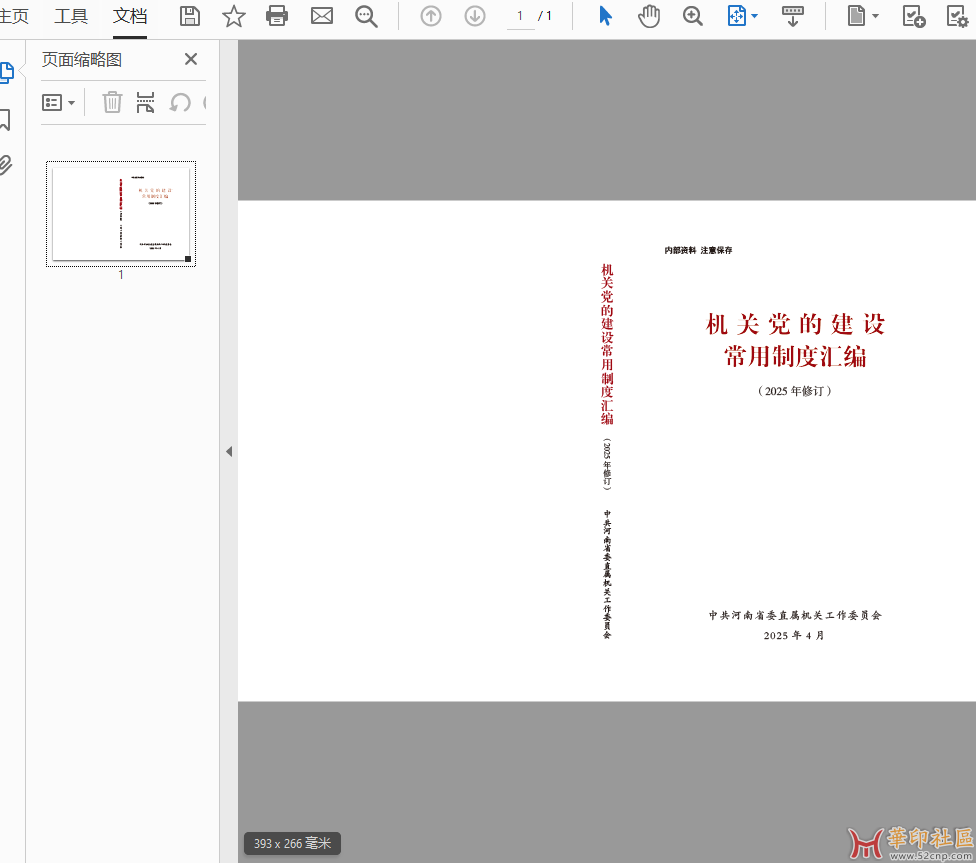976x863 pixels.
Task: Close the 页面缩略图 panel
Action: coord(191,60)
